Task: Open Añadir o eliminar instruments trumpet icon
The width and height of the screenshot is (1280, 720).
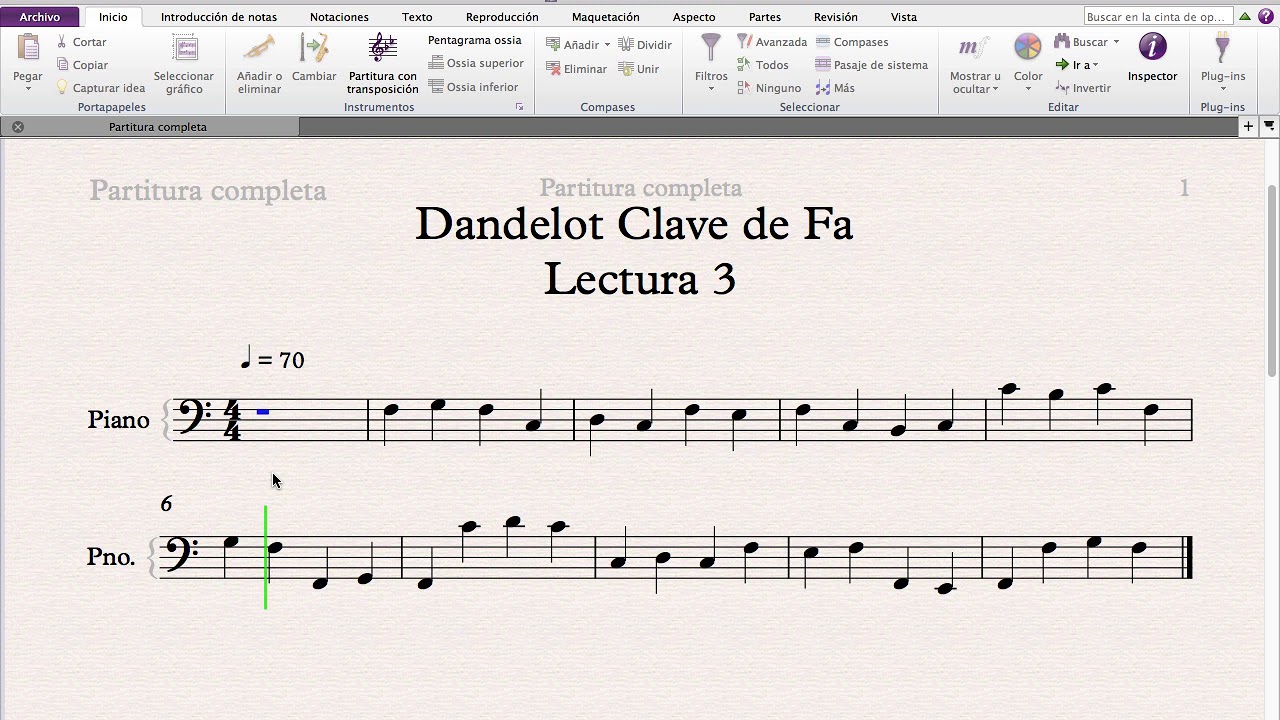Action: [259, 49]
